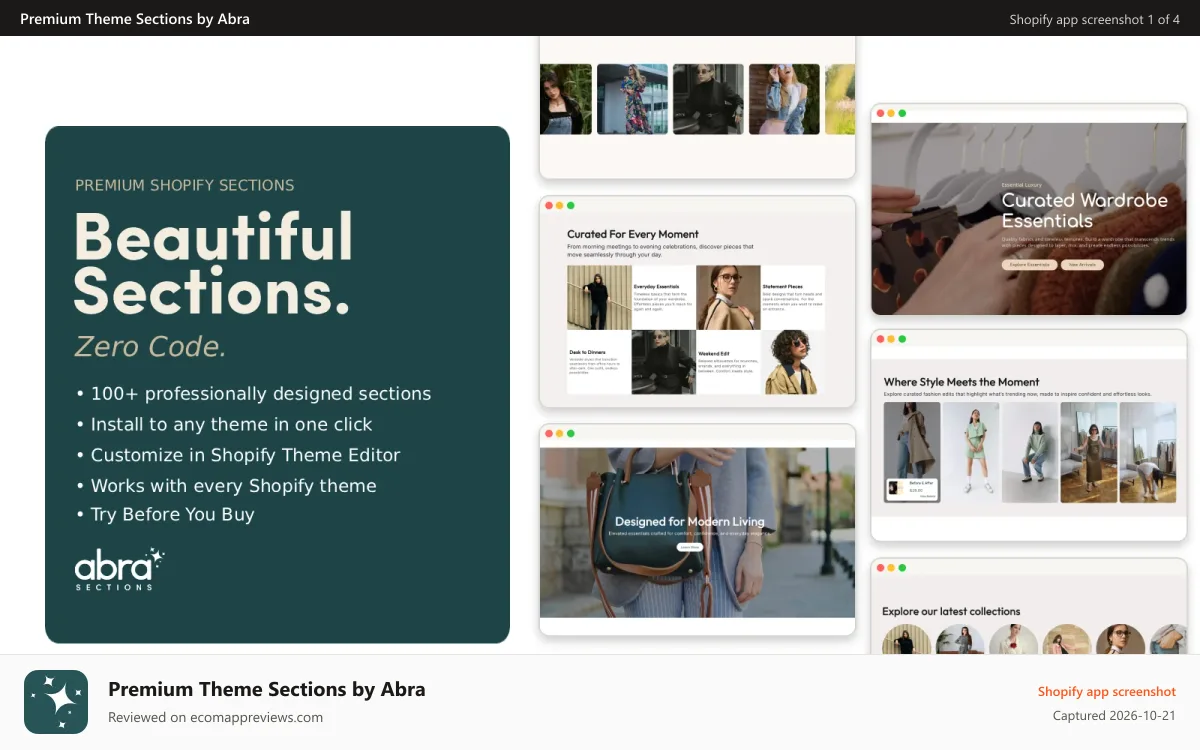Viewport: 1200px width, 750px height.
Task: Open the denim jacket photo in top strip
Action: coord(784,99)
